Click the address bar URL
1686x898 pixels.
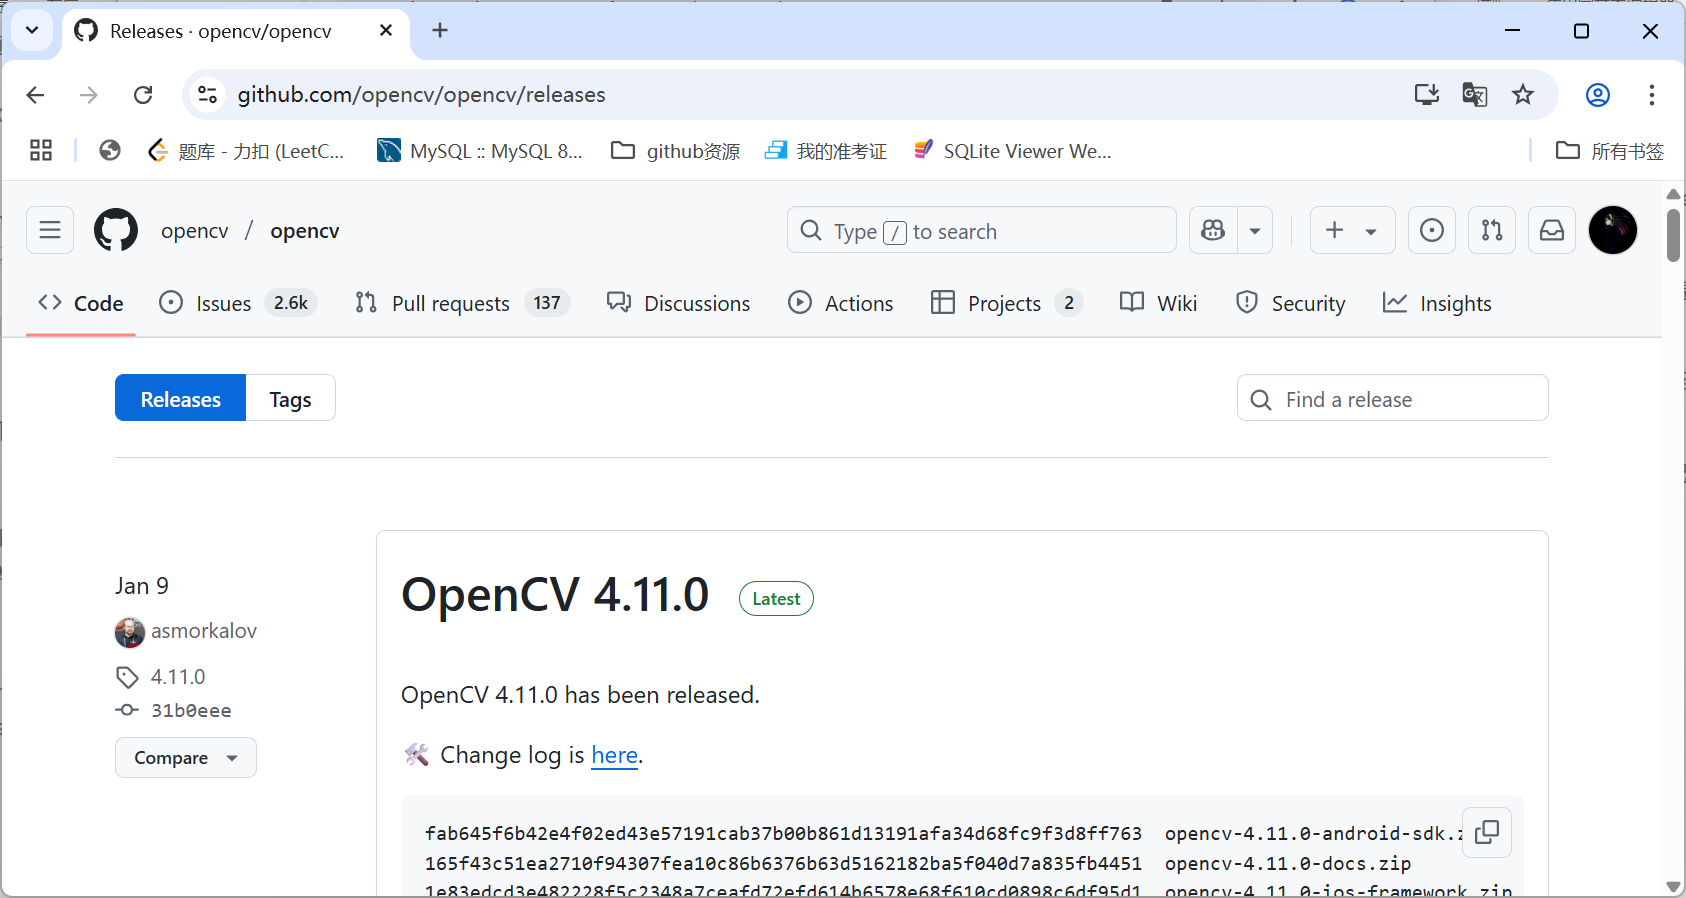(x=421, y=95)
